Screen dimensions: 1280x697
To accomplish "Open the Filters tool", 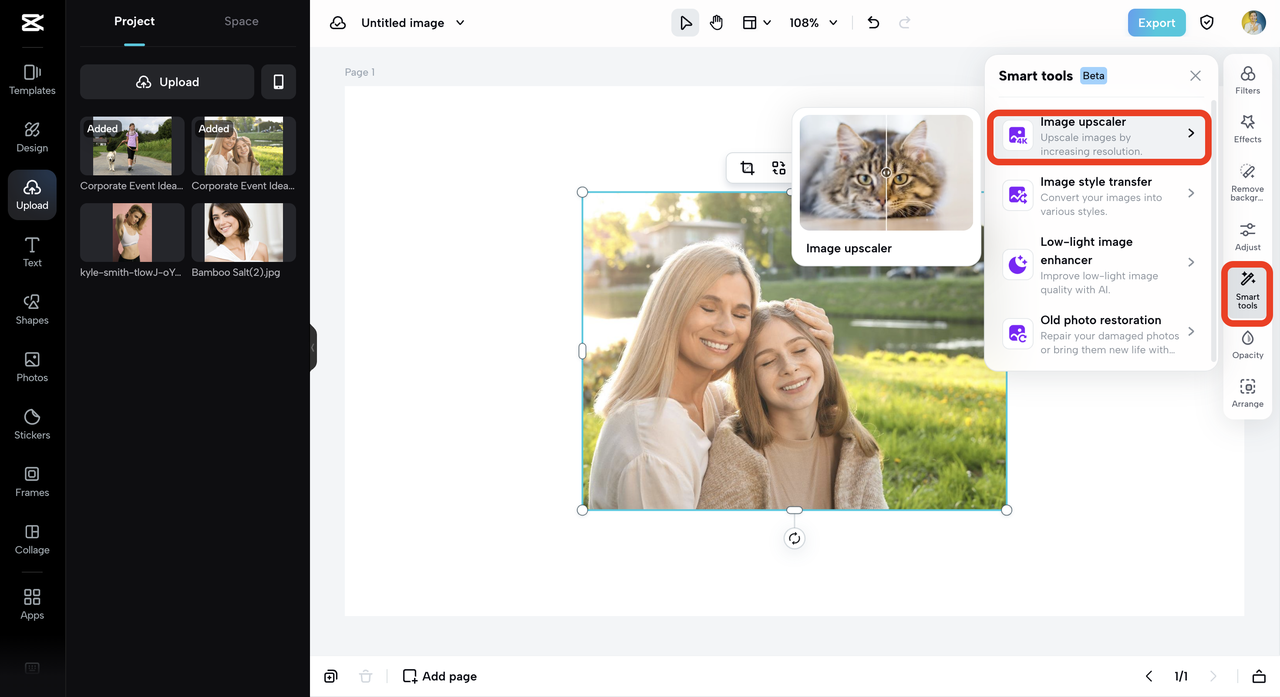I will pyautogui.click(x=1248, y=80).
